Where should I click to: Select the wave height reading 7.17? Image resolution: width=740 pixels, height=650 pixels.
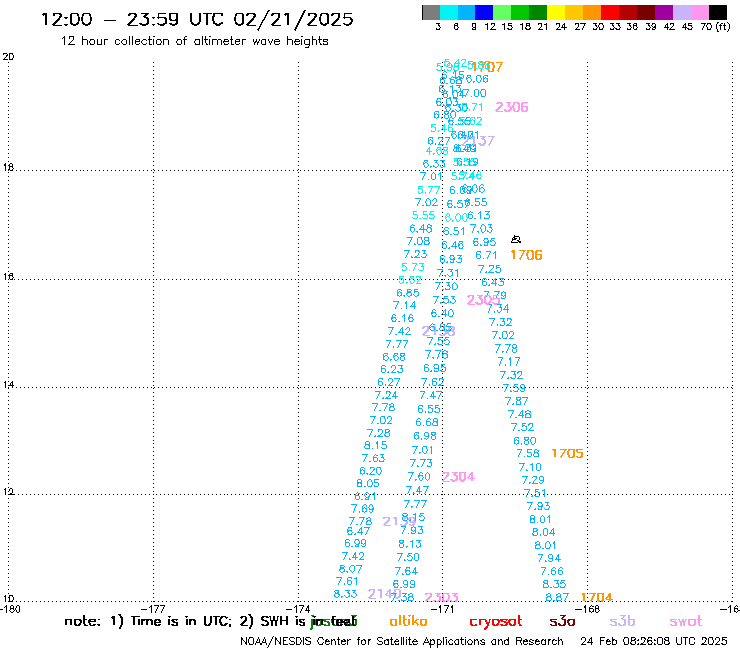pyautogui.click(x=509, y=362)
